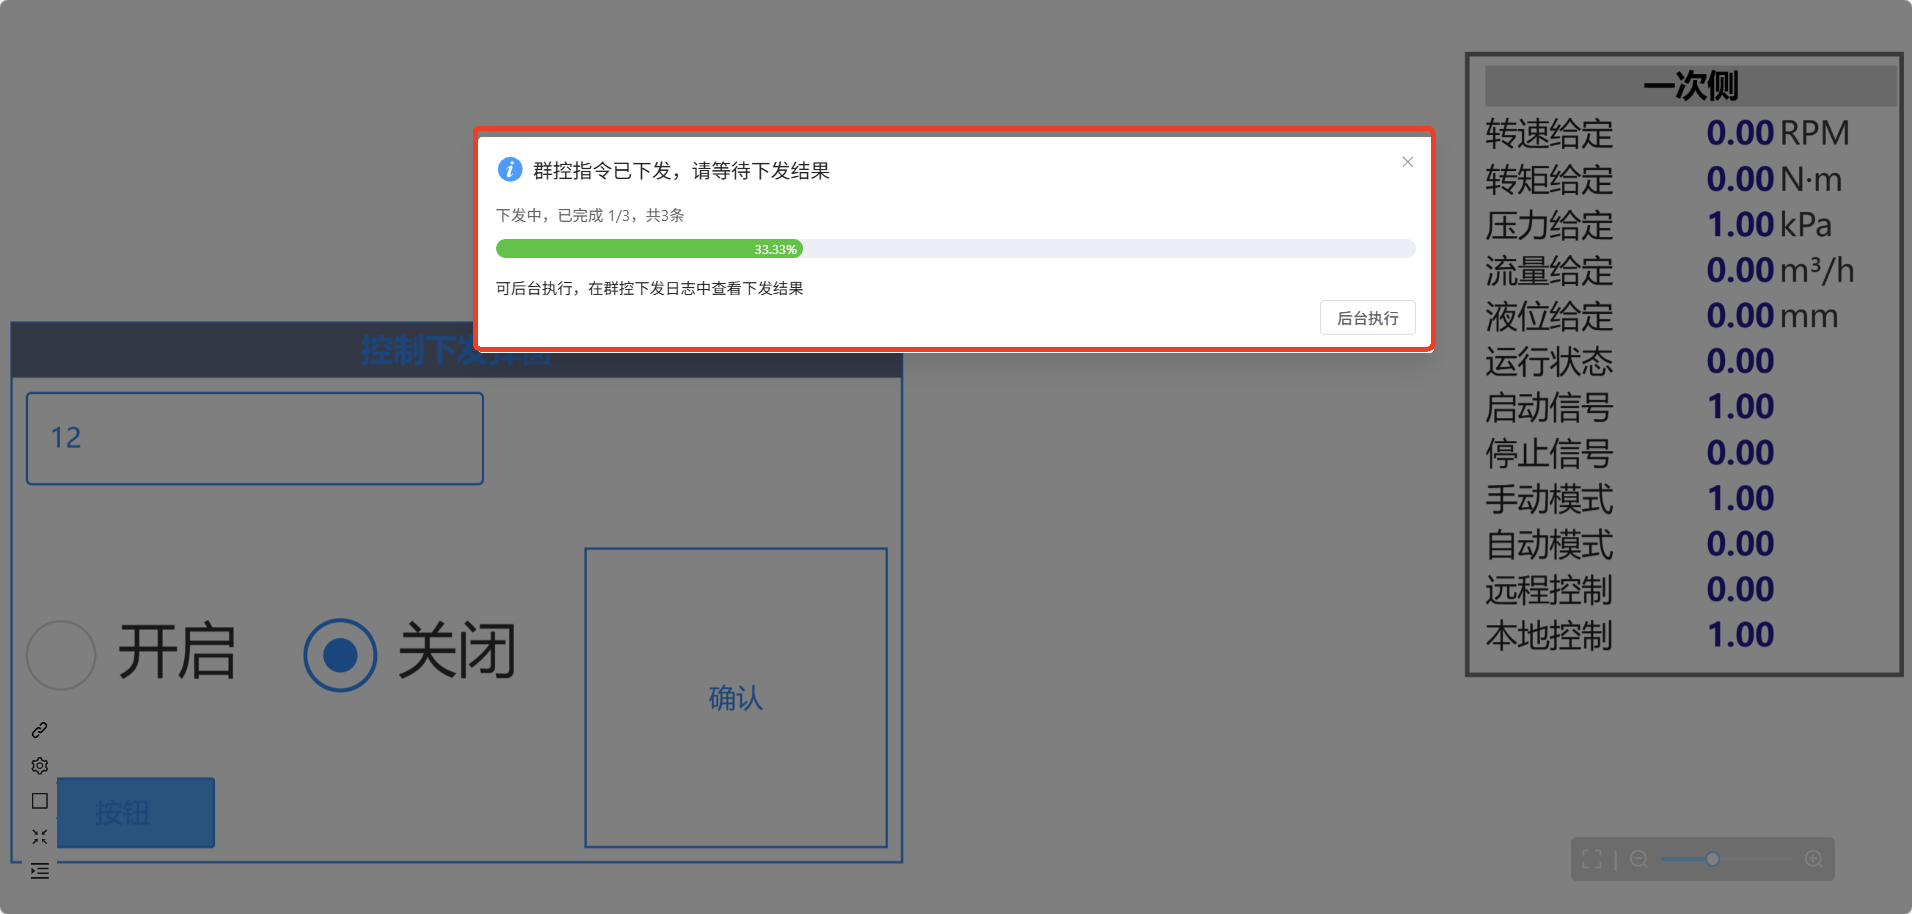Click the 下发中 progress status text

(x=590, y=215)
